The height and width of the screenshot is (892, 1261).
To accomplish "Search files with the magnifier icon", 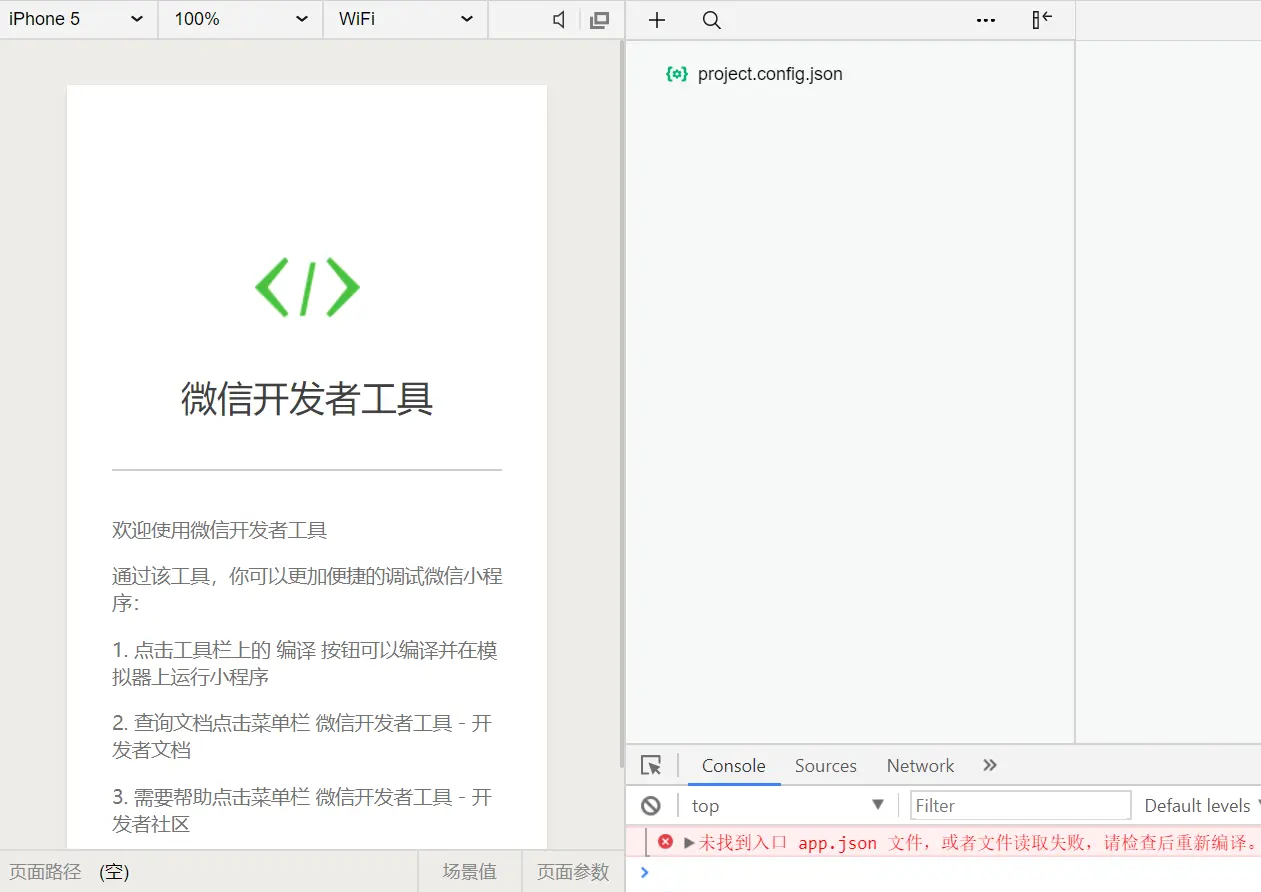I will [x=712, y=20].
